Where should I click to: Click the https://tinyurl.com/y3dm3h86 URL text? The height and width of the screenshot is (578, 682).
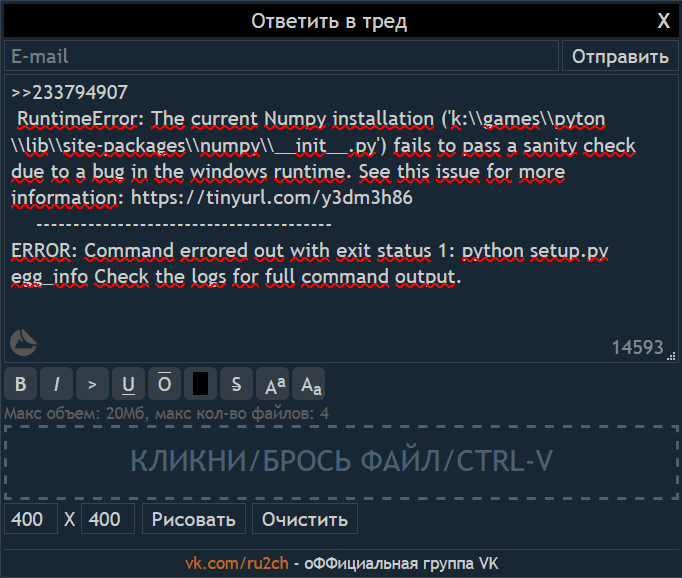click(272, 198)
